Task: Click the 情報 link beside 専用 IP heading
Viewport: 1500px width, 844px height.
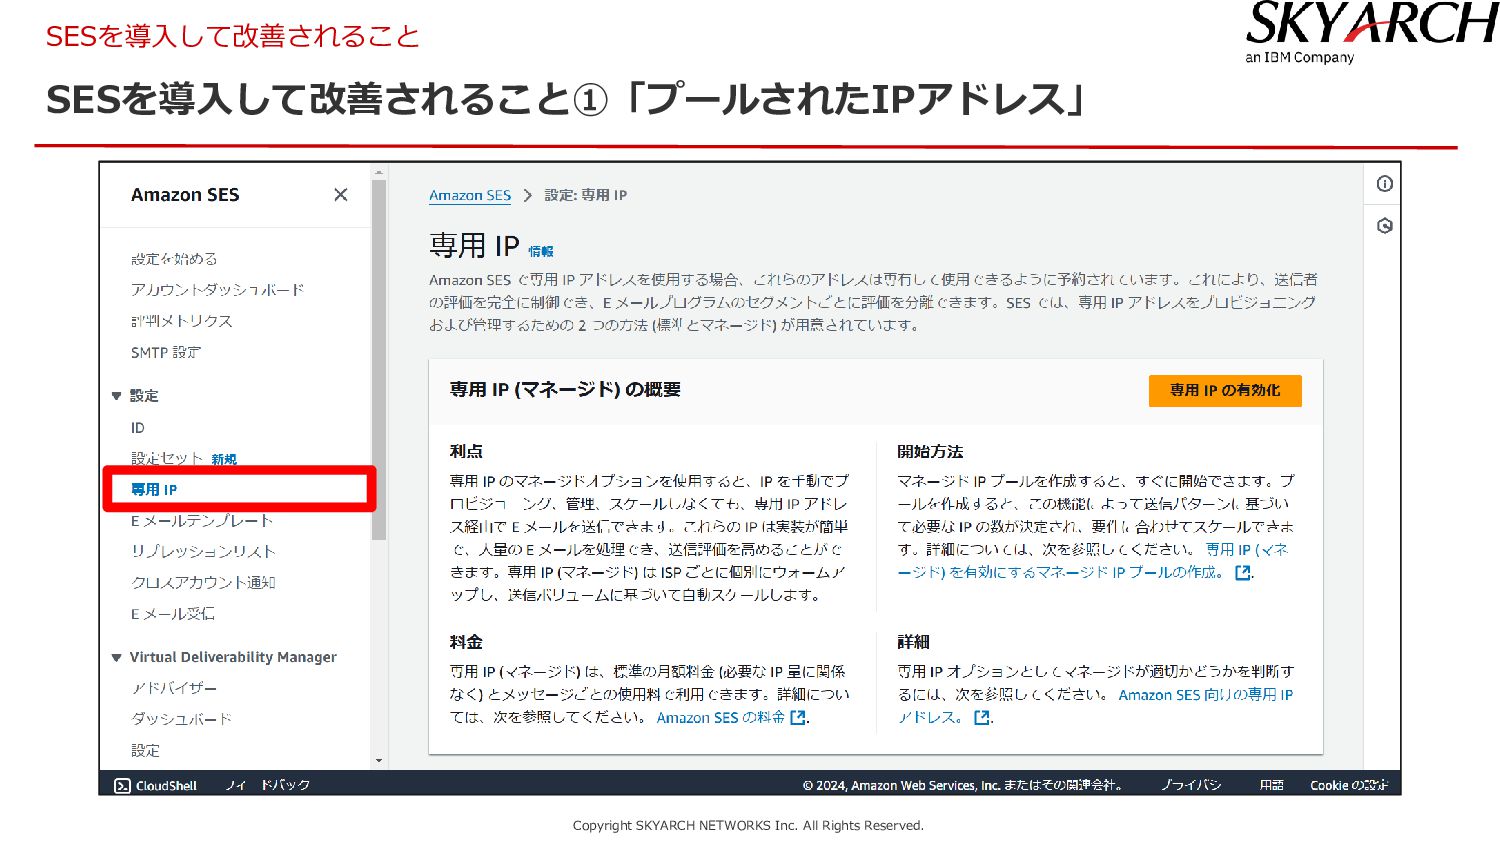Action: 541,252
